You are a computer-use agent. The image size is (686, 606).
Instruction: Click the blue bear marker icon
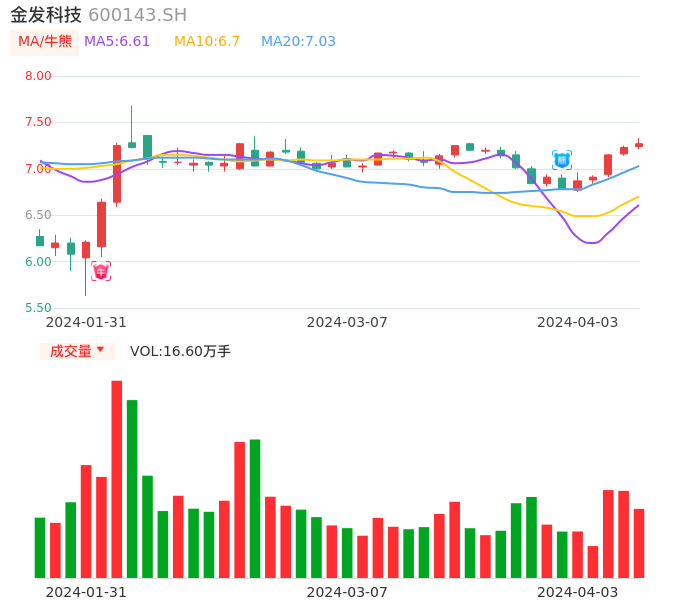point(562,160)
